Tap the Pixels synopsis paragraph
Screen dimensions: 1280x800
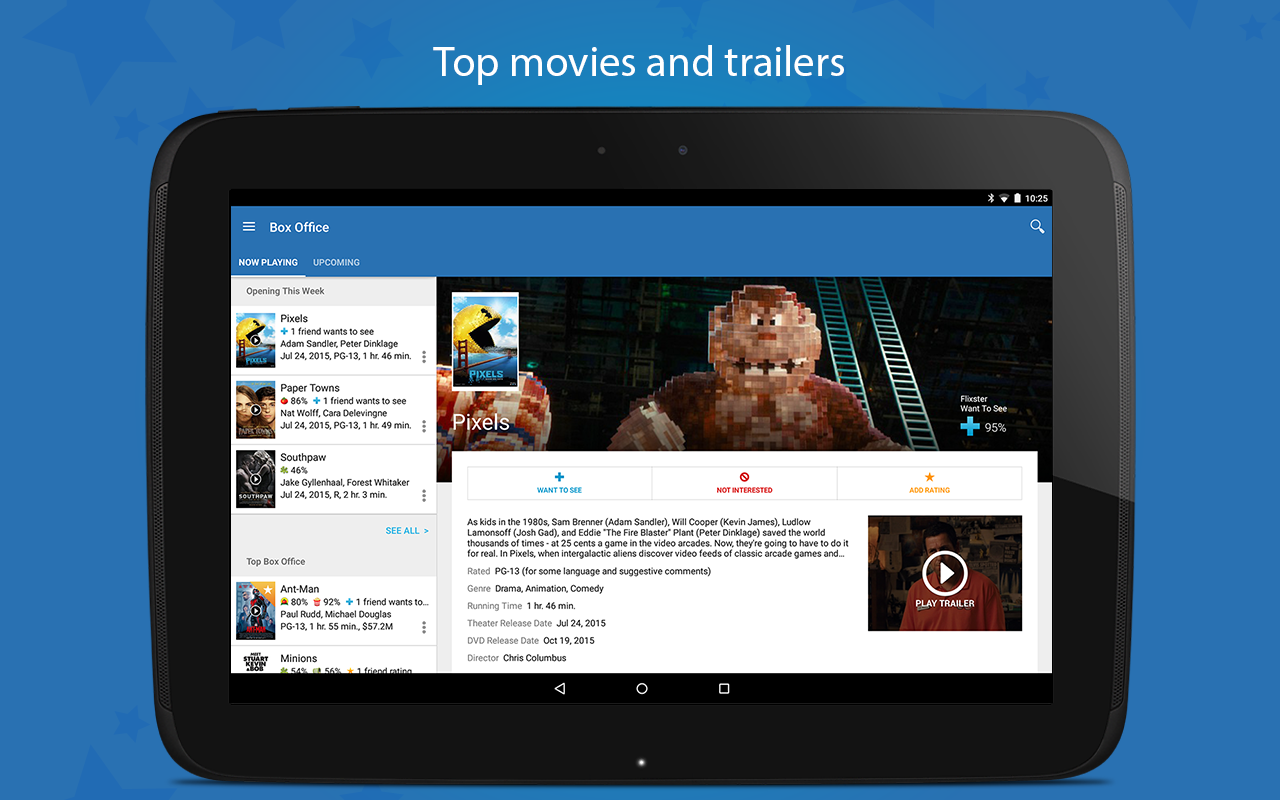(659, 537)
